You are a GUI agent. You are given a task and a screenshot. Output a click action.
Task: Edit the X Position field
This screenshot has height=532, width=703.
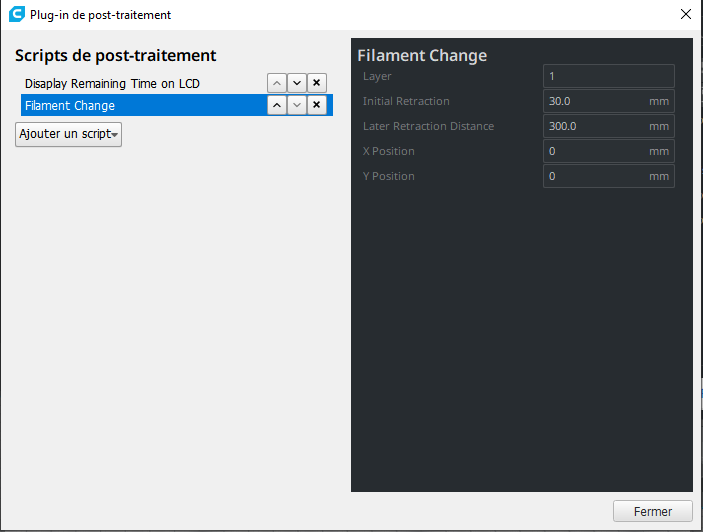tap(609, 151)
